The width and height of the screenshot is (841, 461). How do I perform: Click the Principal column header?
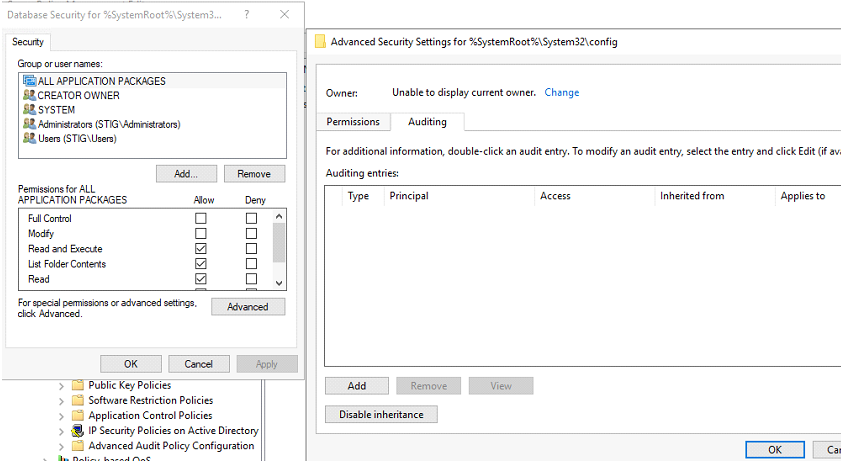(x=409, y=196)
